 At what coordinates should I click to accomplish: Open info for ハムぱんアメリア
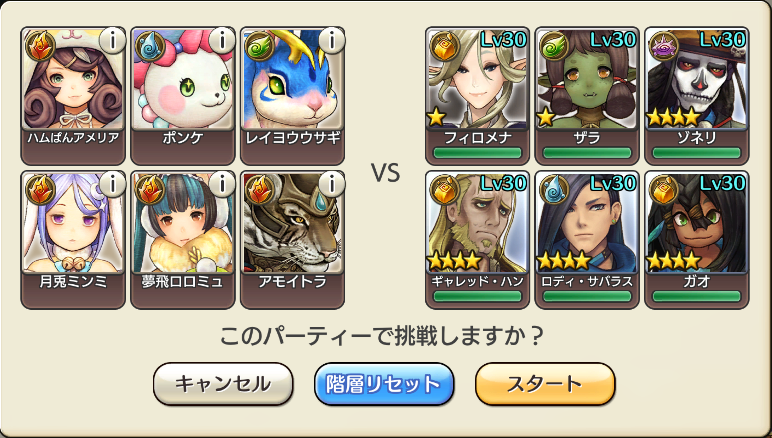click(x=113, y=41)
